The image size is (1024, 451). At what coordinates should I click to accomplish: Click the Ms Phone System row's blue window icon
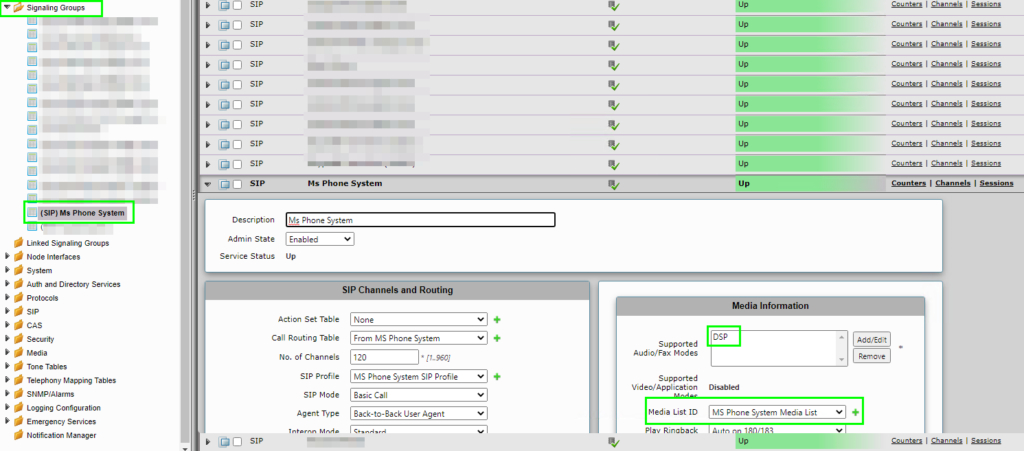coord(224,184)
